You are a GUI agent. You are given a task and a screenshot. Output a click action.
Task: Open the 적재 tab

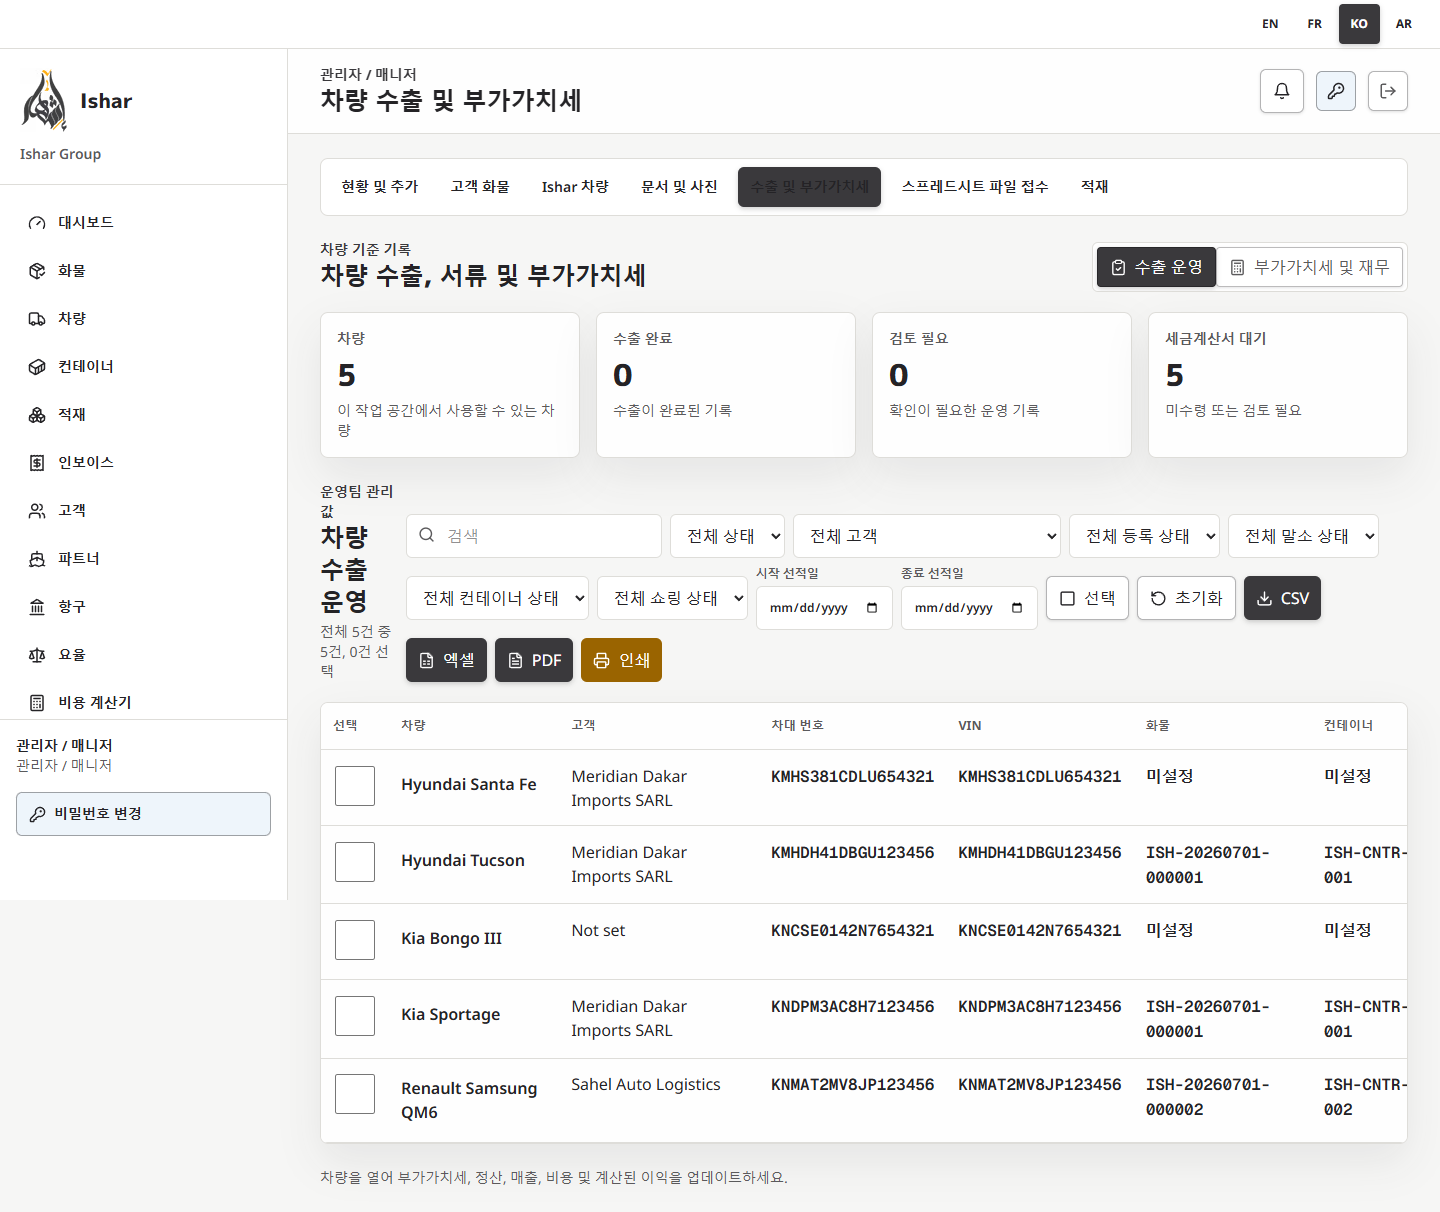pos(1095,187)
